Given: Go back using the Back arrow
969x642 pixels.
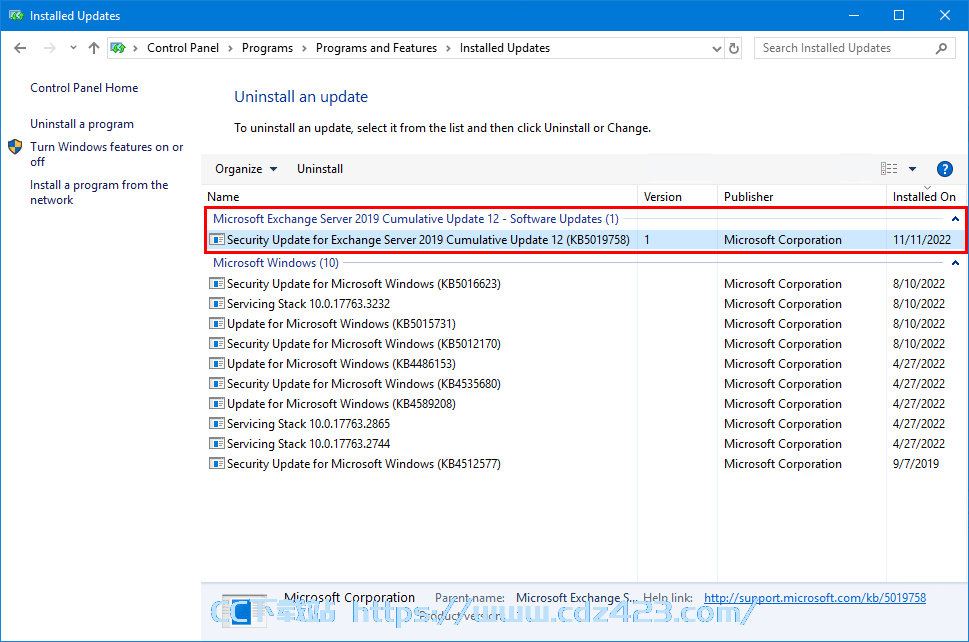Looking at the screenshot, I should 20,48.
